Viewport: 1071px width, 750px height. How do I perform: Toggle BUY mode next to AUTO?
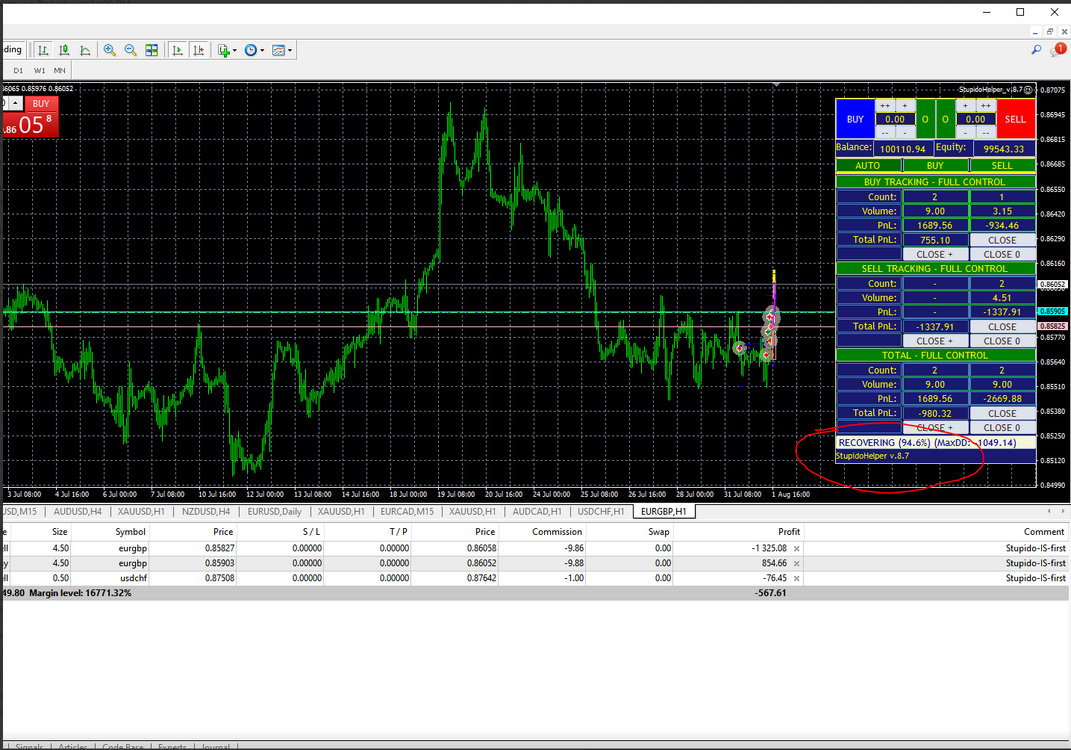935,165
